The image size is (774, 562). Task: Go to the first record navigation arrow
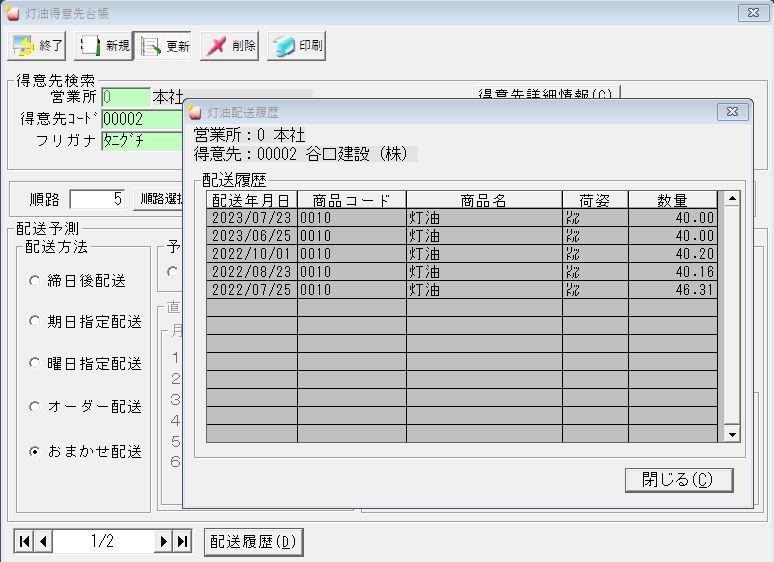pos(25,541)
